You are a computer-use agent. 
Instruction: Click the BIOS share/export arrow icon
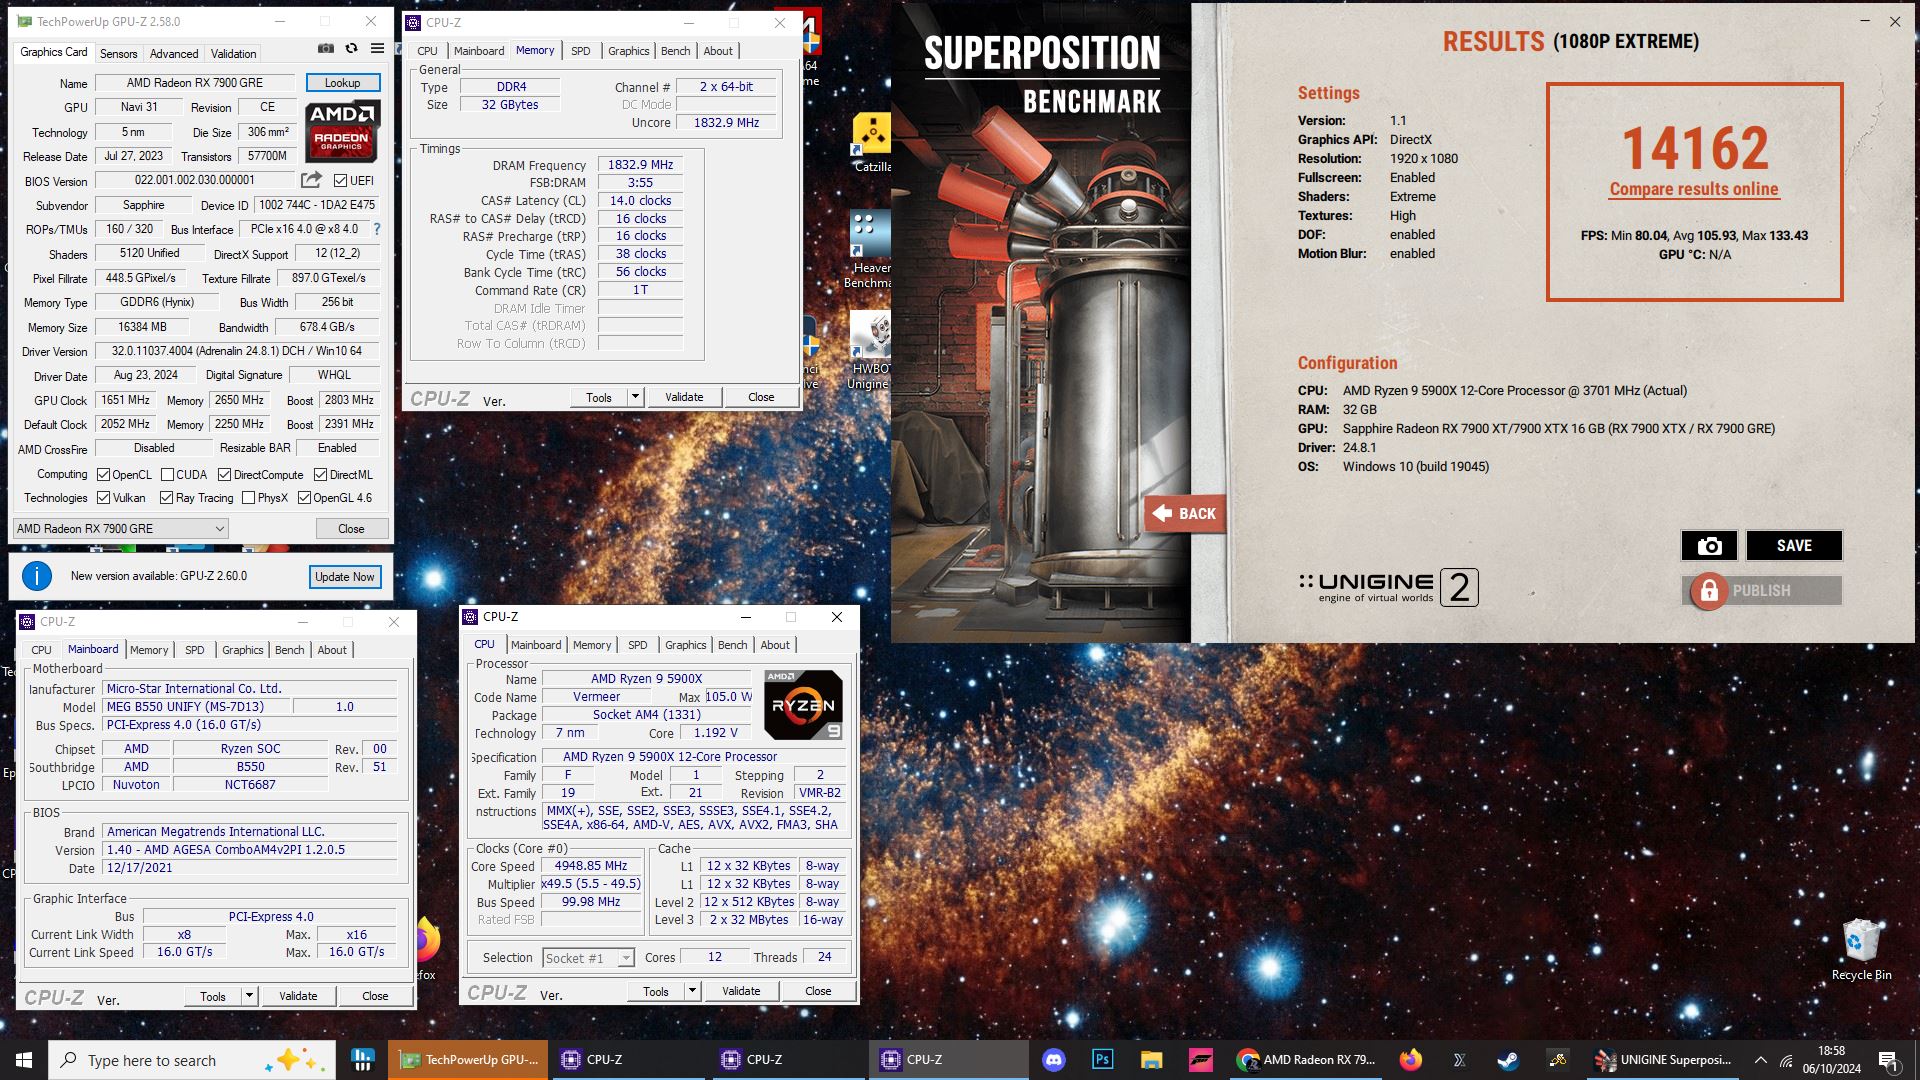[311, 180]
